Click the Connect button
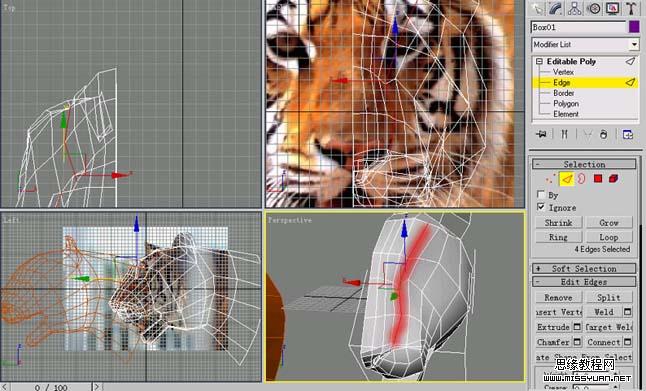This screenshot has height=391, width=646. pos(604,342)
